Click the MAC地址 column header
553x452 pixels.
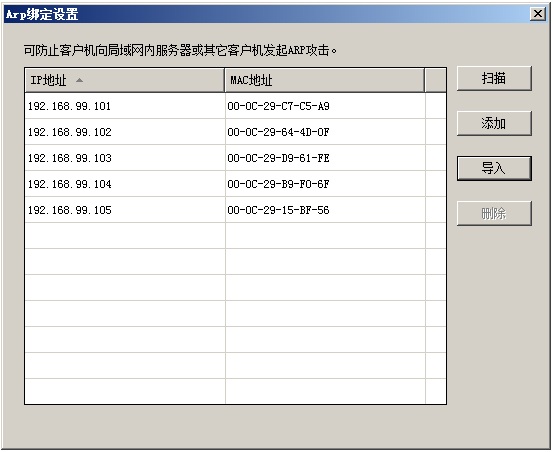(x=324, y=80)
